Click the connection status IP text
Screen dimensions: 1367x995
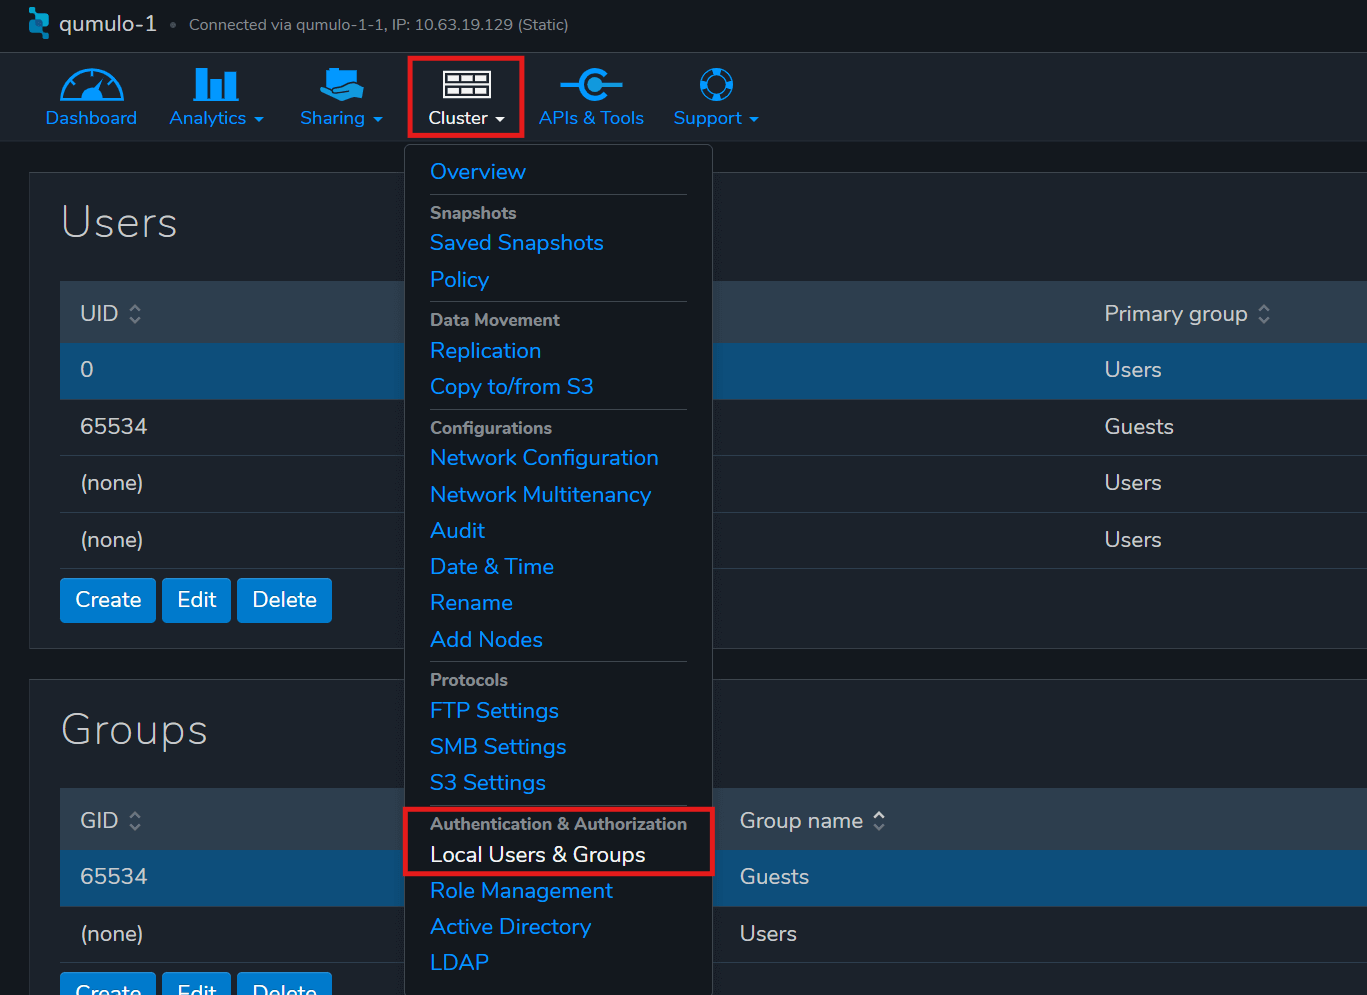[379, 25]
